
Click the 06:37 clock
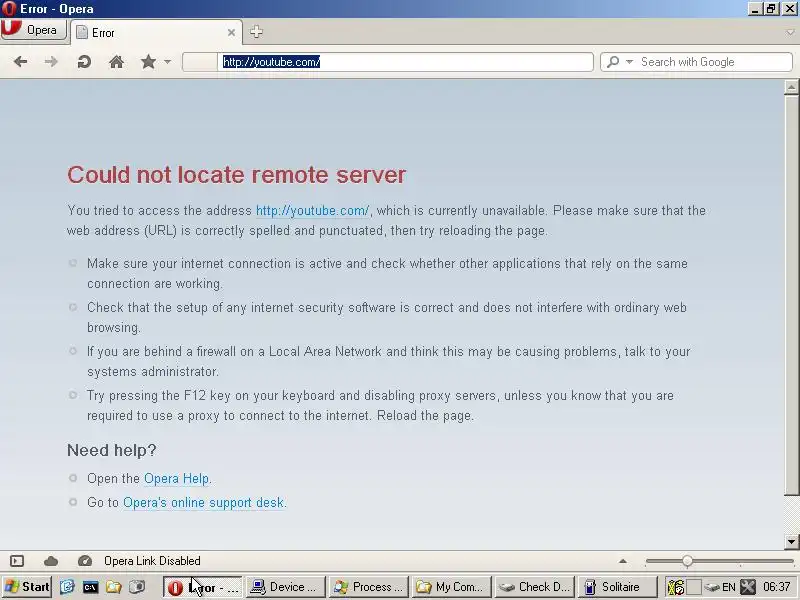click(777, 587)
